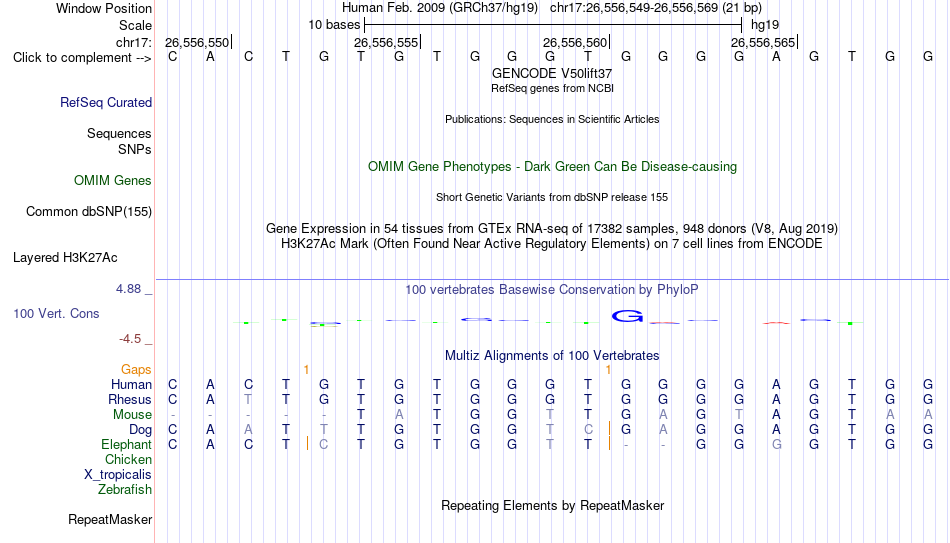The height and width of the screenshot is (543, 950).
Task: Select the 'Common dbSNP(155)' track label
Action: (x=89, y=212)
